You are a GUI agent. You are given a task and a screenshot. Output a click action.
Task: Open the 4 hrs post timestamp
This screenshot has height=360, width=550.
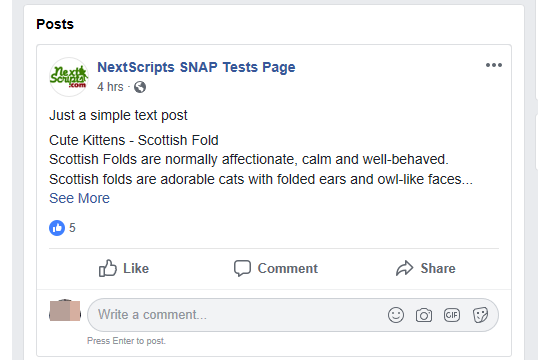click(x=110, y=87)
